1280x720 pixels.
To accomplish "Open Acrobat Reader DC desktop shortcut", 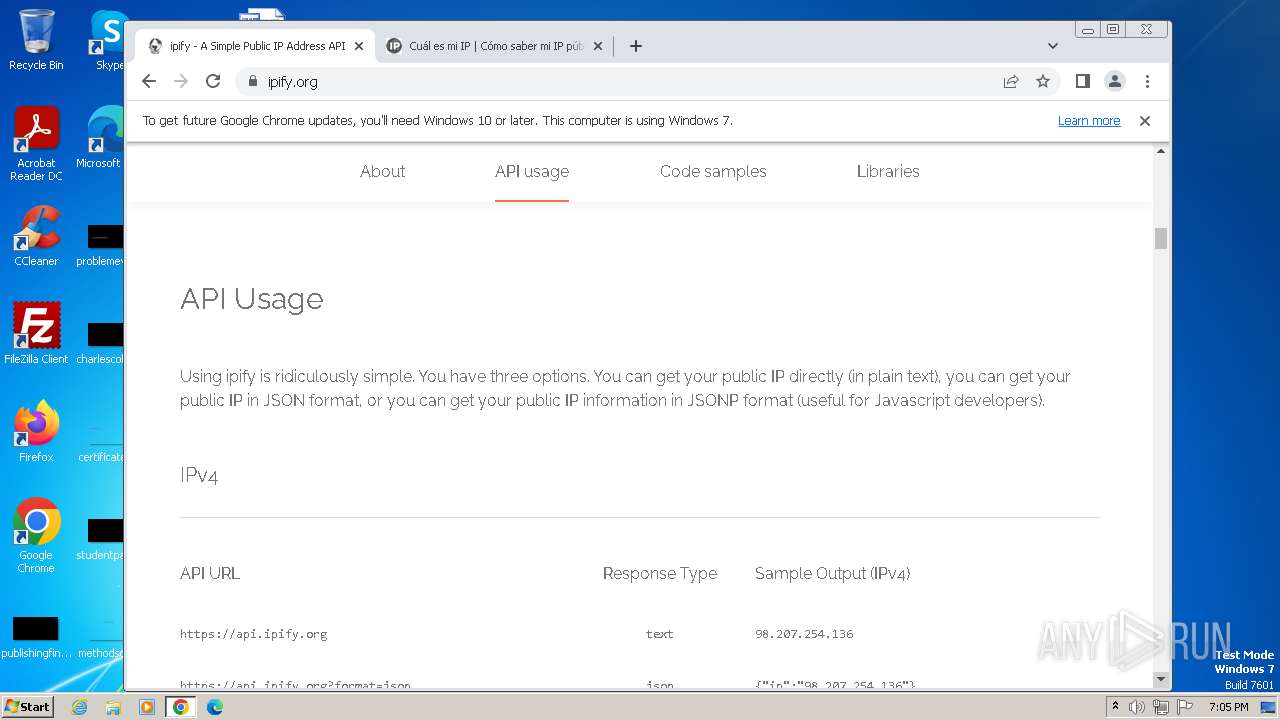I will coord(36,145).
